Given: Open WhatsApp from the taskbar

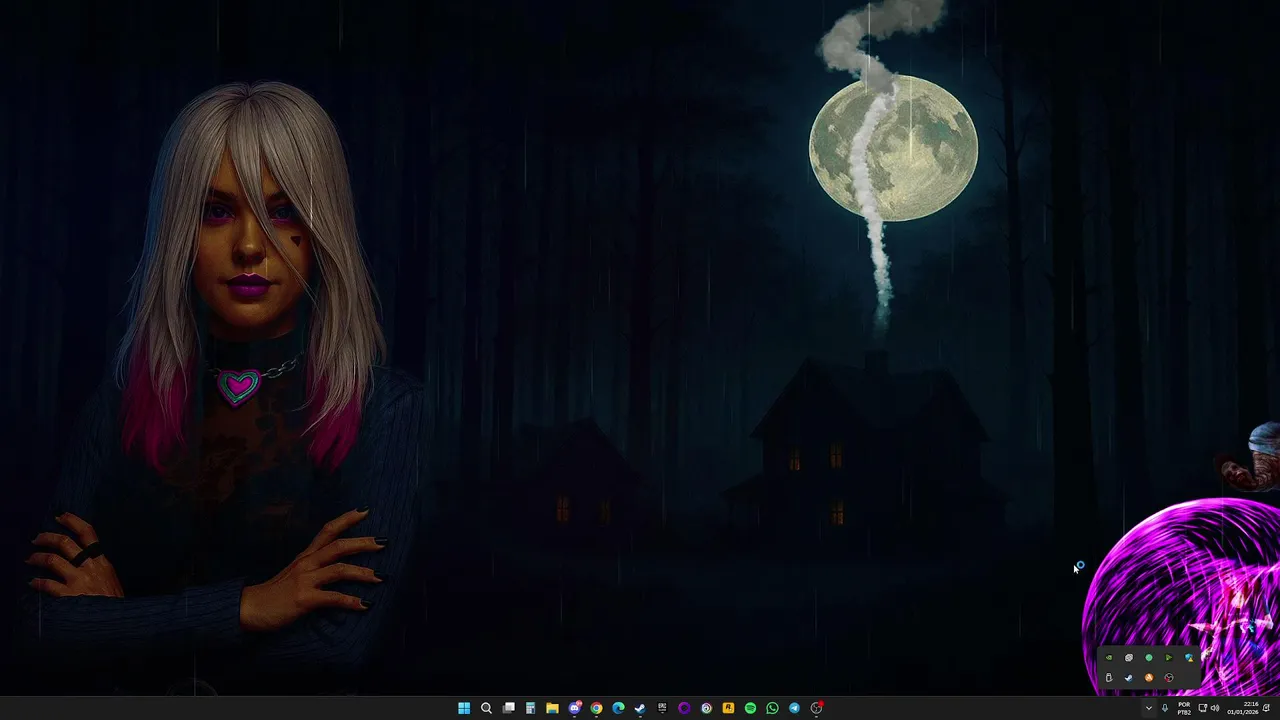Looking at the screenshot, I should click(772, 708).
